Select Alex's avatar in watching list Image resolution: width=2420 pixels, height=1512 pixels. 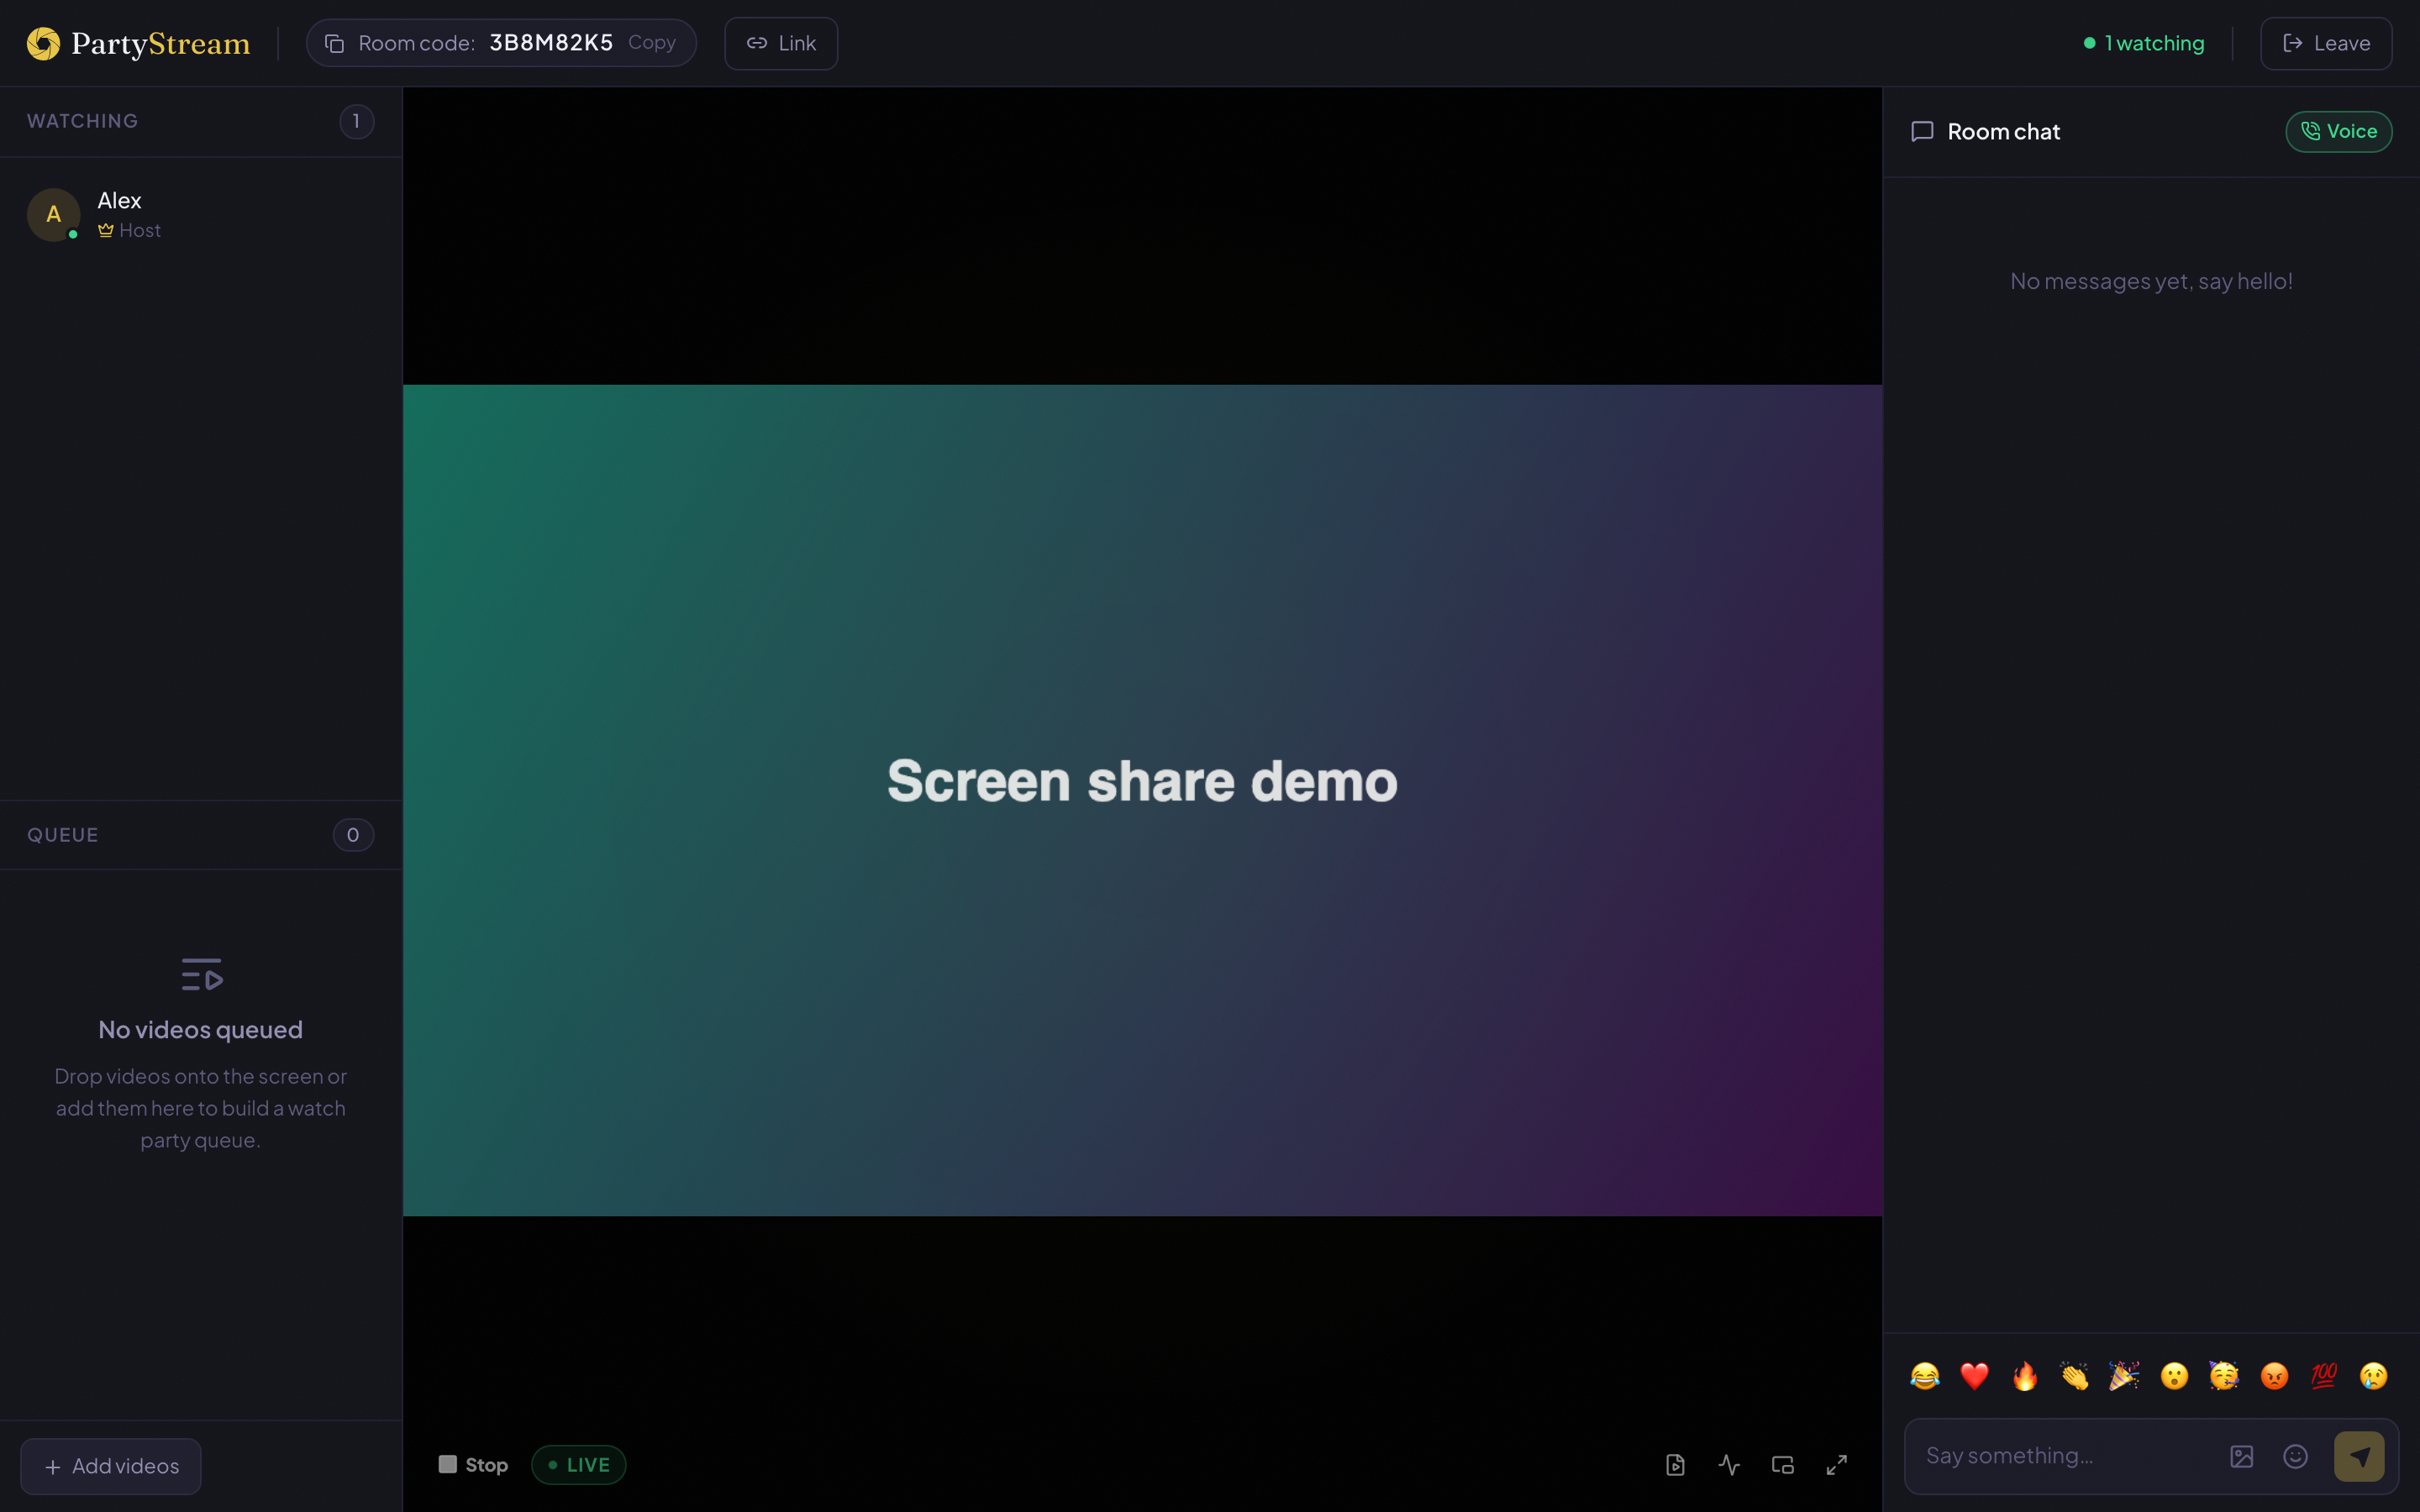53,214
